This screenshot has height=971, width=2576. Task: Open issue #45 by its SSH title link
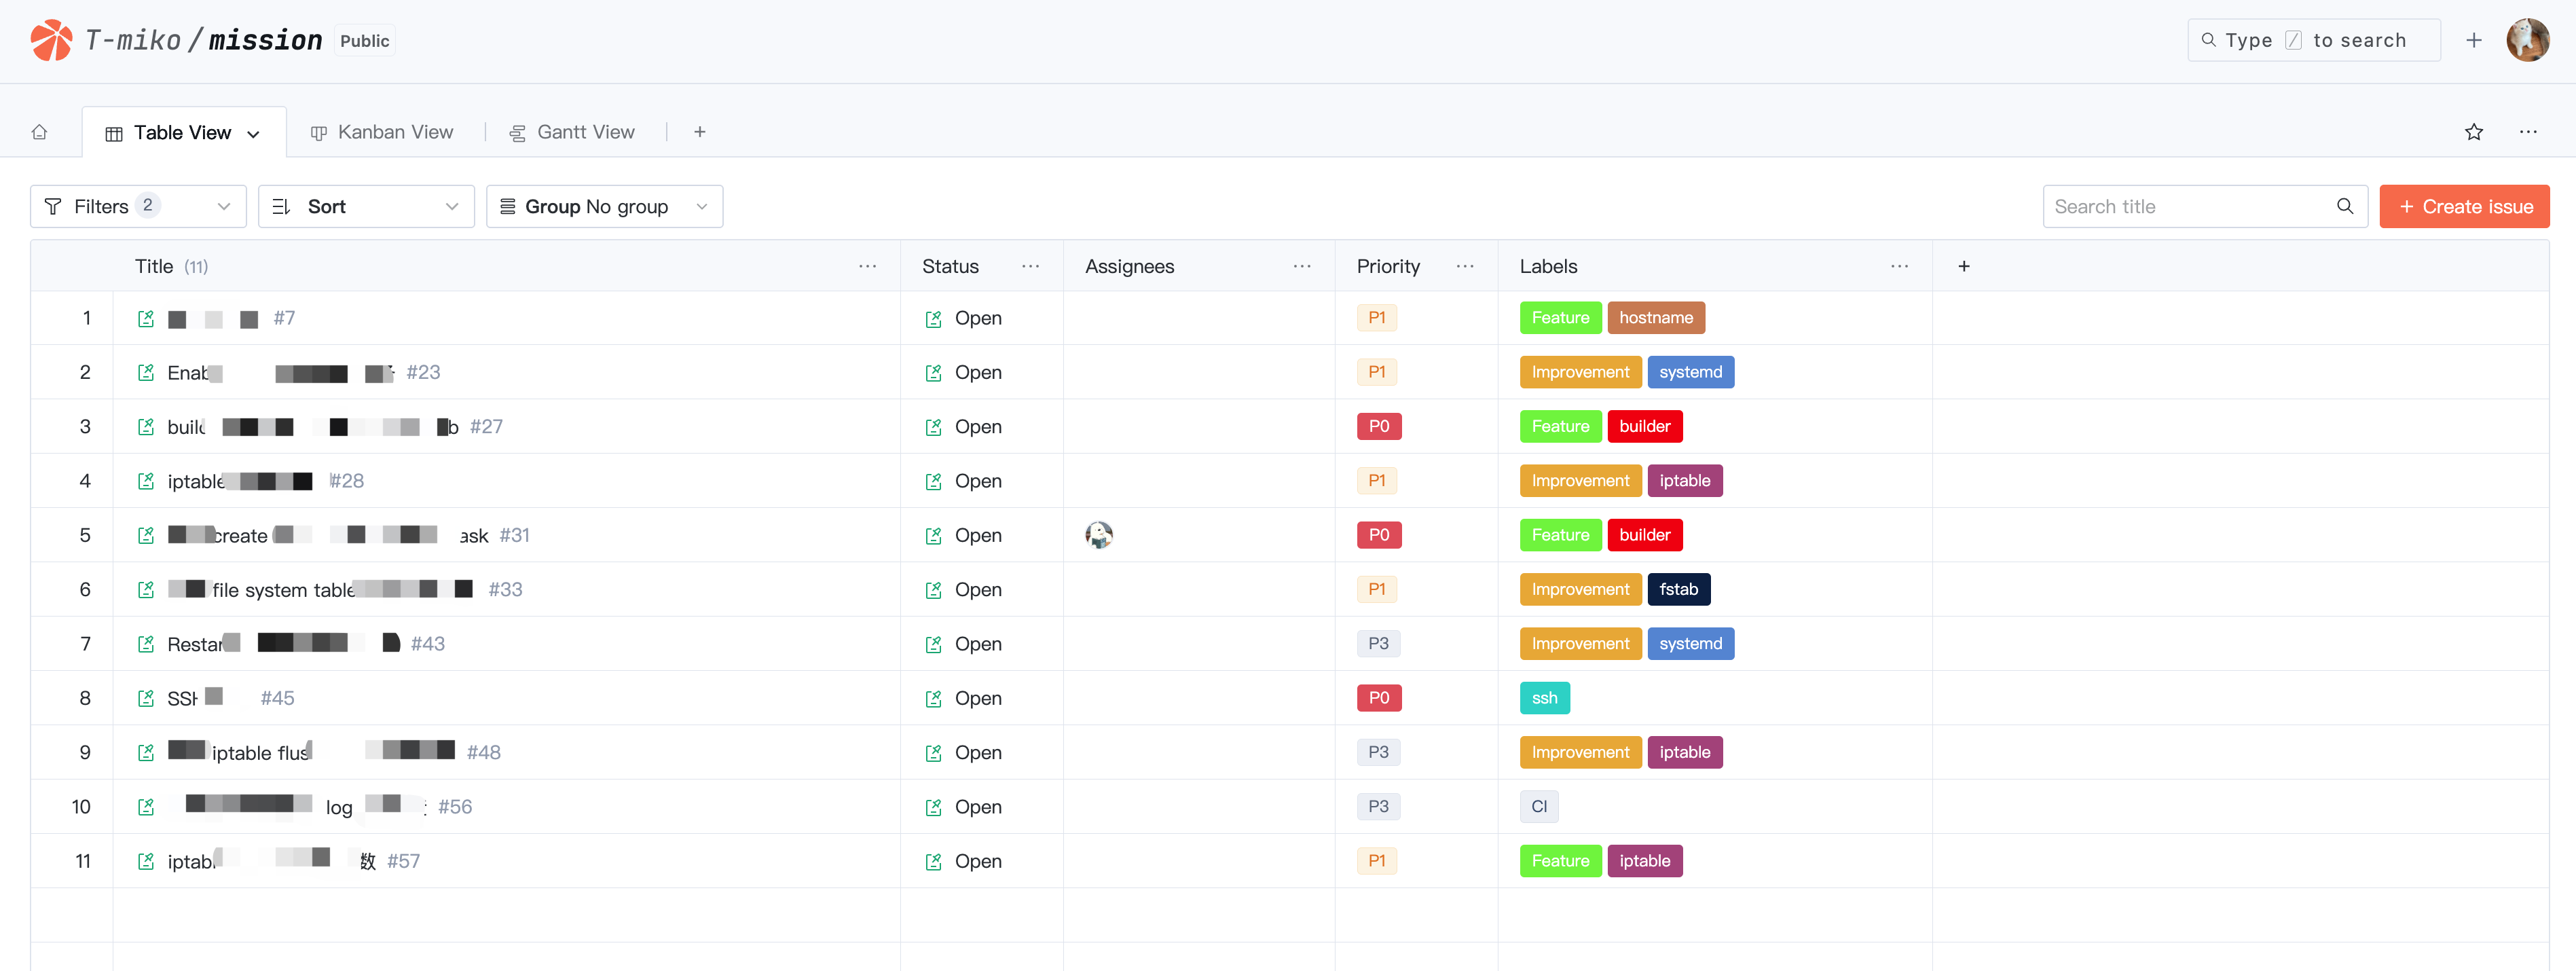tap(183, 699)
